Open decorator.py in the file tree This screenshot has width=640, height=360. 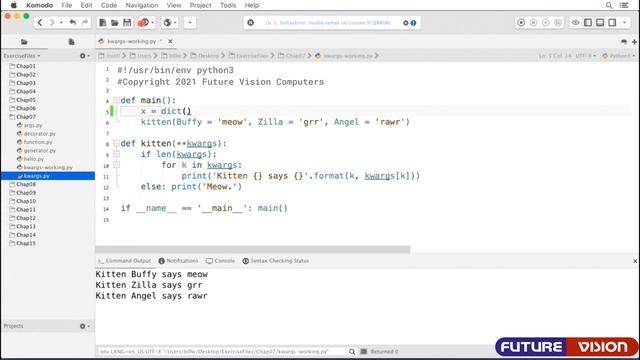point(39,133)
